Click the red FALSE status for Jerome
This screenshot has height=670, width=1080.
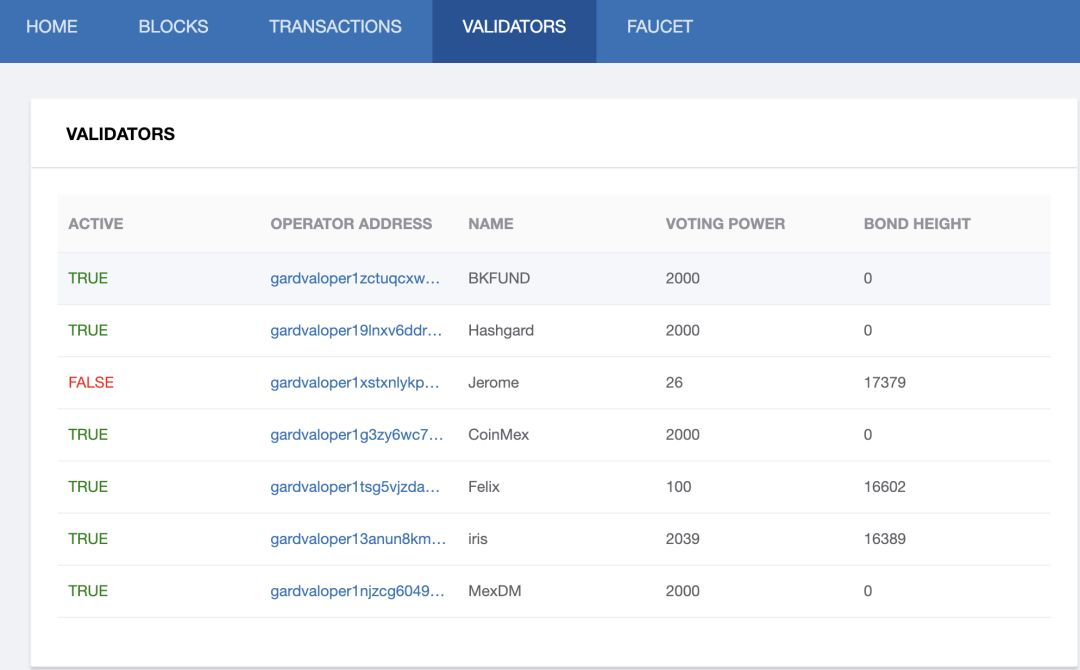[91, 383]
